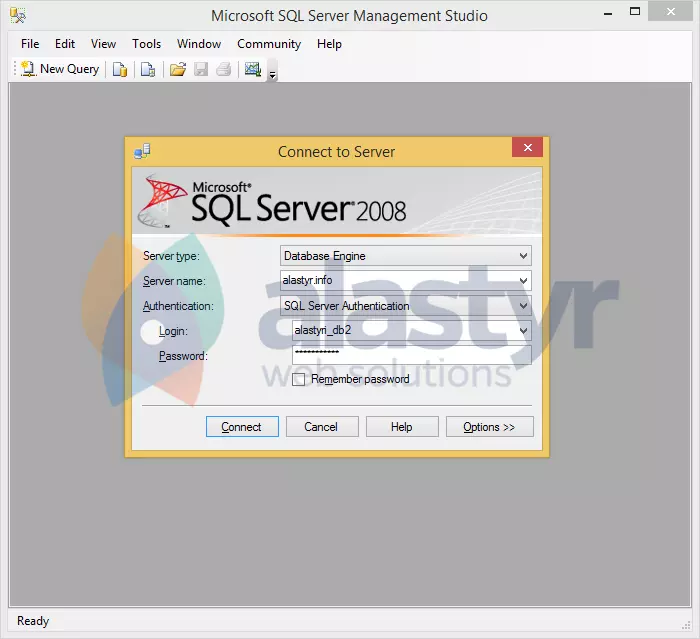This screenshot has height=639, width=700.
Task: Open the Community menu
Action: [x=269, y=44]
